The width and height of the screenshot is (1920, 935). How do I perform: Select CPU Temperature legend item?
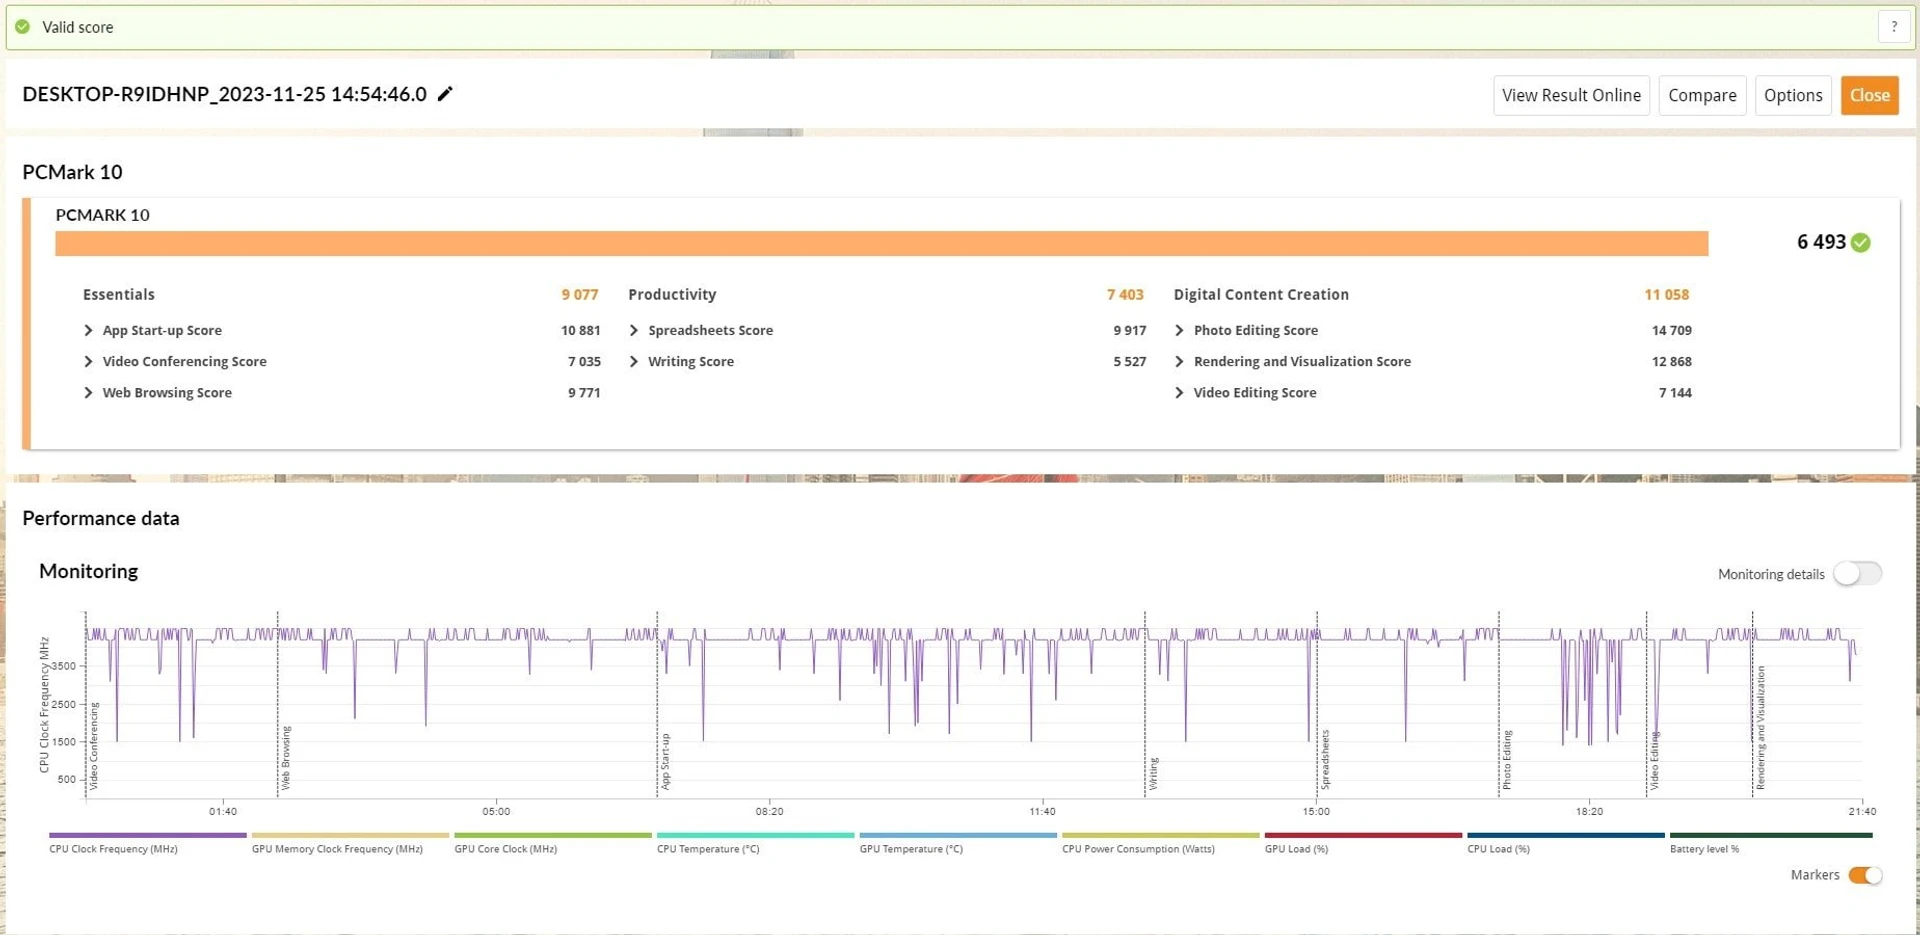click(x=755, y=842)
